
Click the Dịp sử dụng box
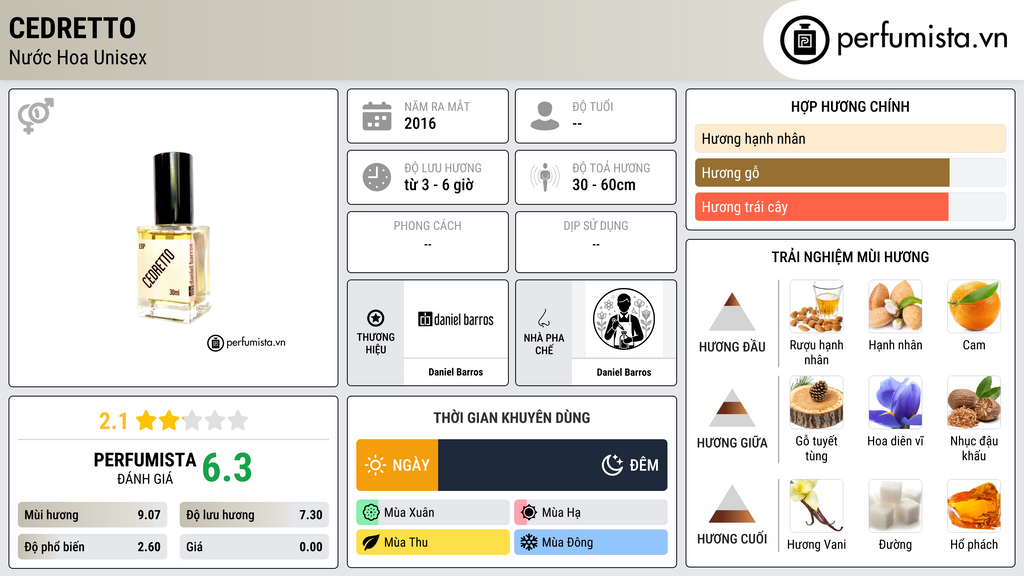[596, 242]
